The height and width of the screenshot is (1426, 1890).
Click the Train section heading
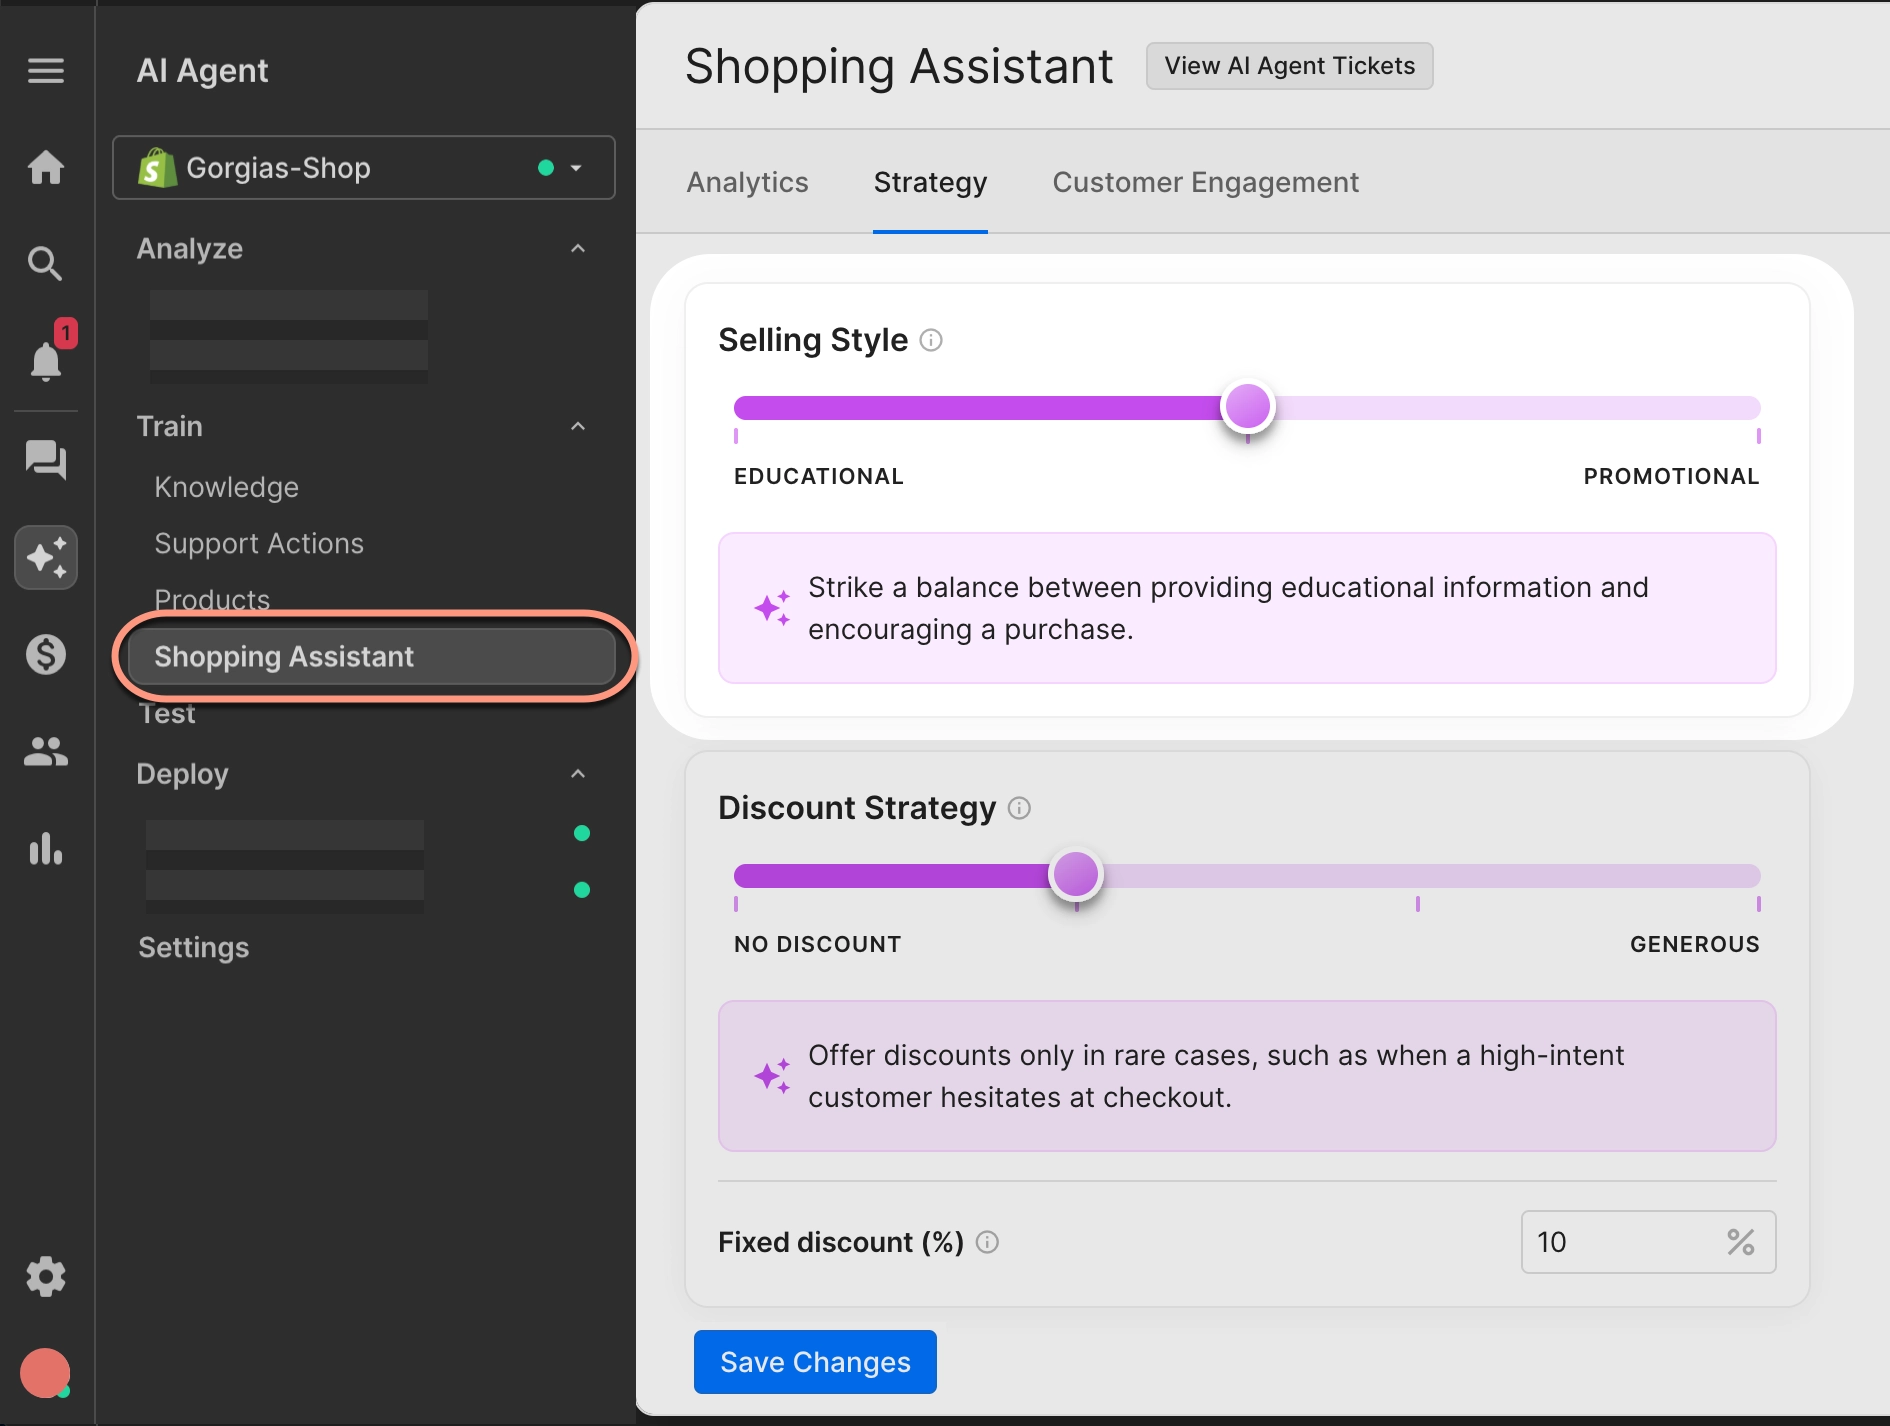tap(170, 426)
